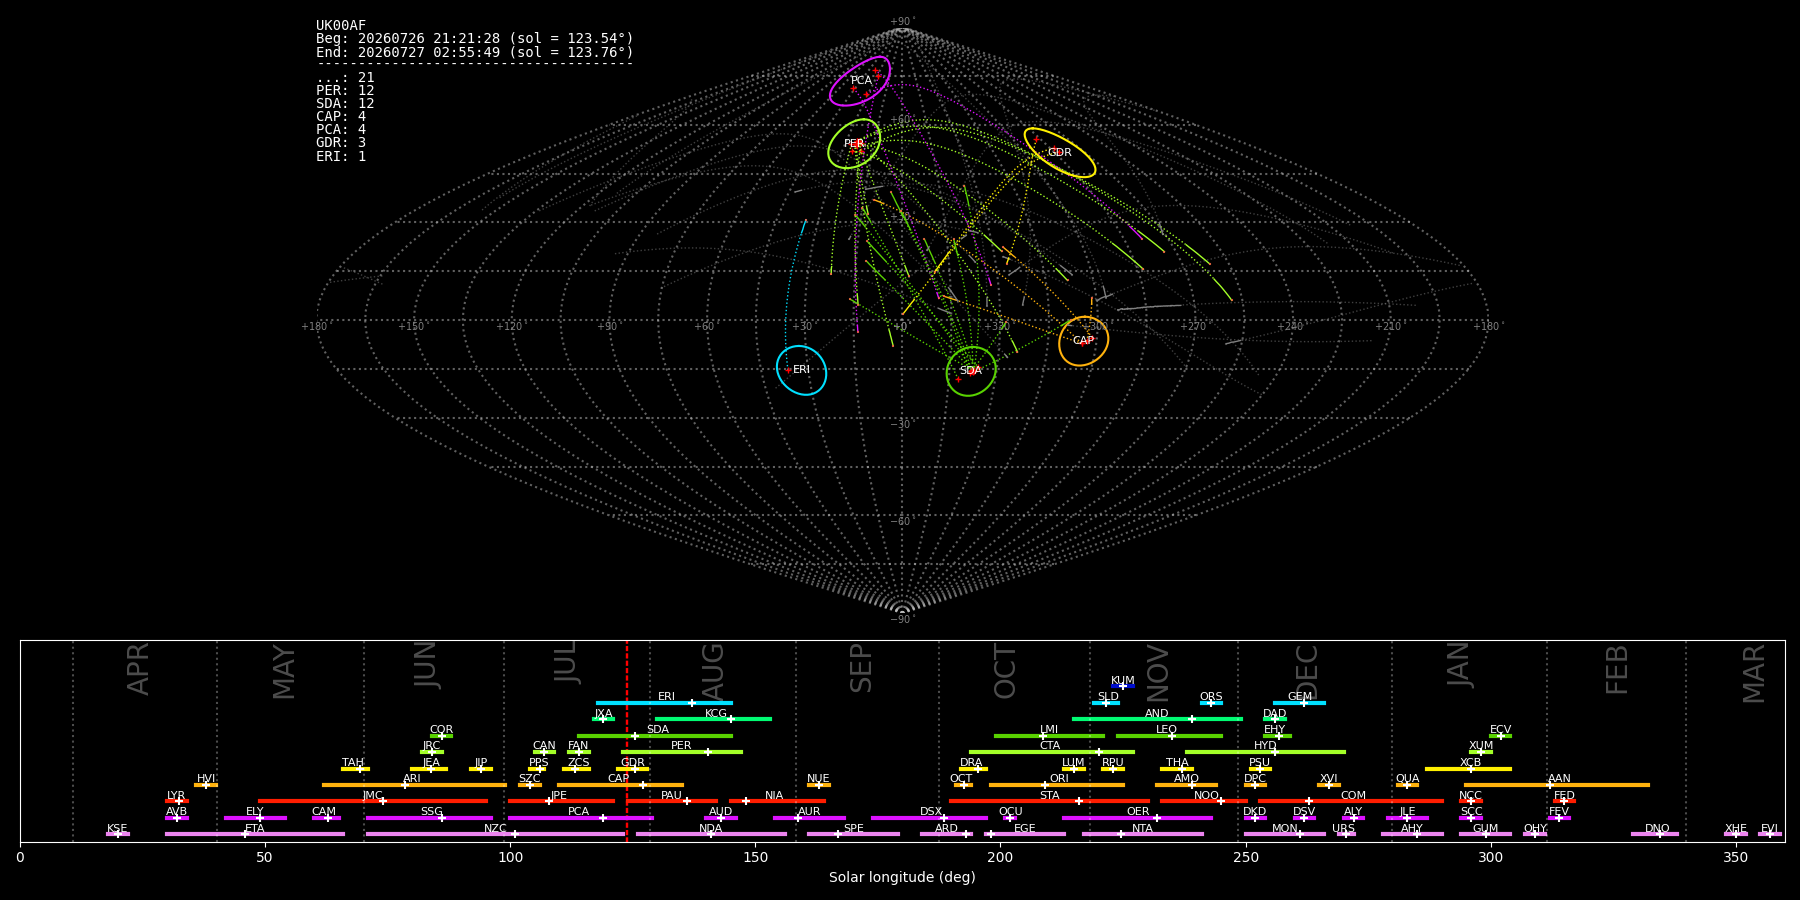The image size is (1800, 900).
Task: Click the 300 tick on solar longitude axis
Action: [1490, 857]
